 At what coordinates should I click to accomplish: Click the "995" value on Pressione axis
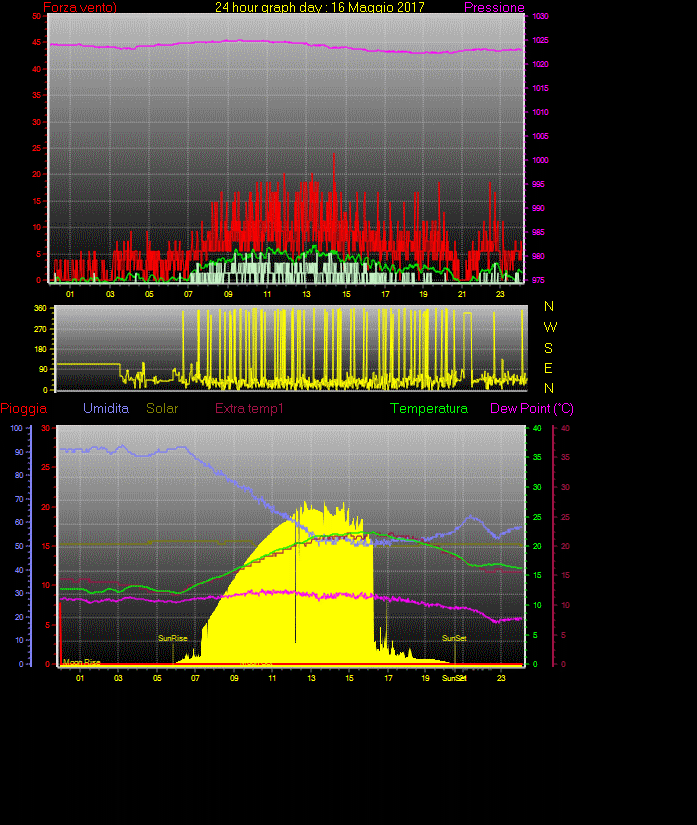pos(538,184)
